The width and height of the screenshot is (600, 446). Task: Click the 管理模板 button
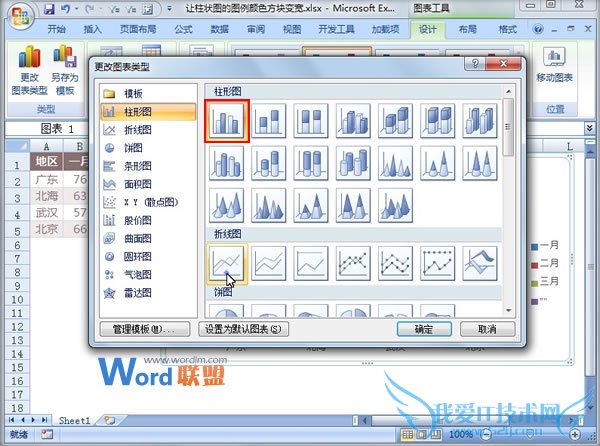click(x=145, y=329)
